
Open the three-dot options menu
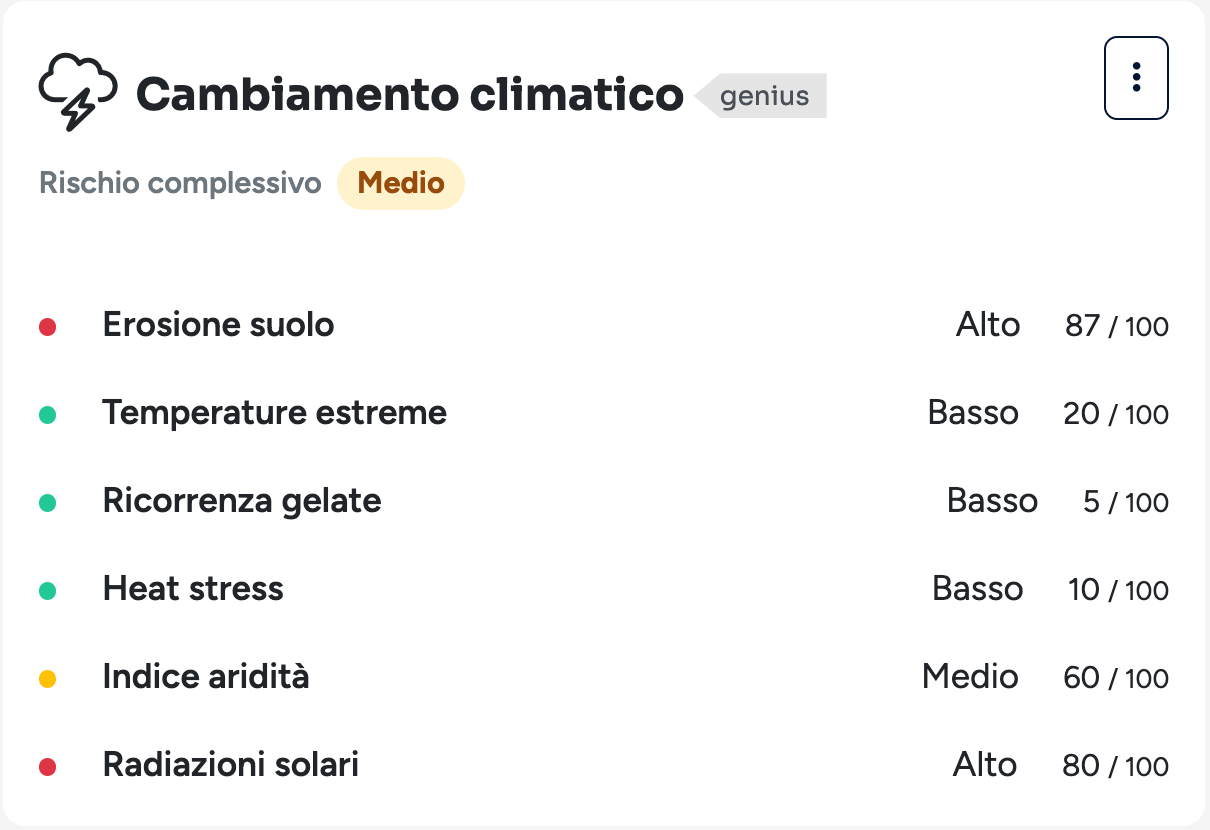coord(1136,78)
